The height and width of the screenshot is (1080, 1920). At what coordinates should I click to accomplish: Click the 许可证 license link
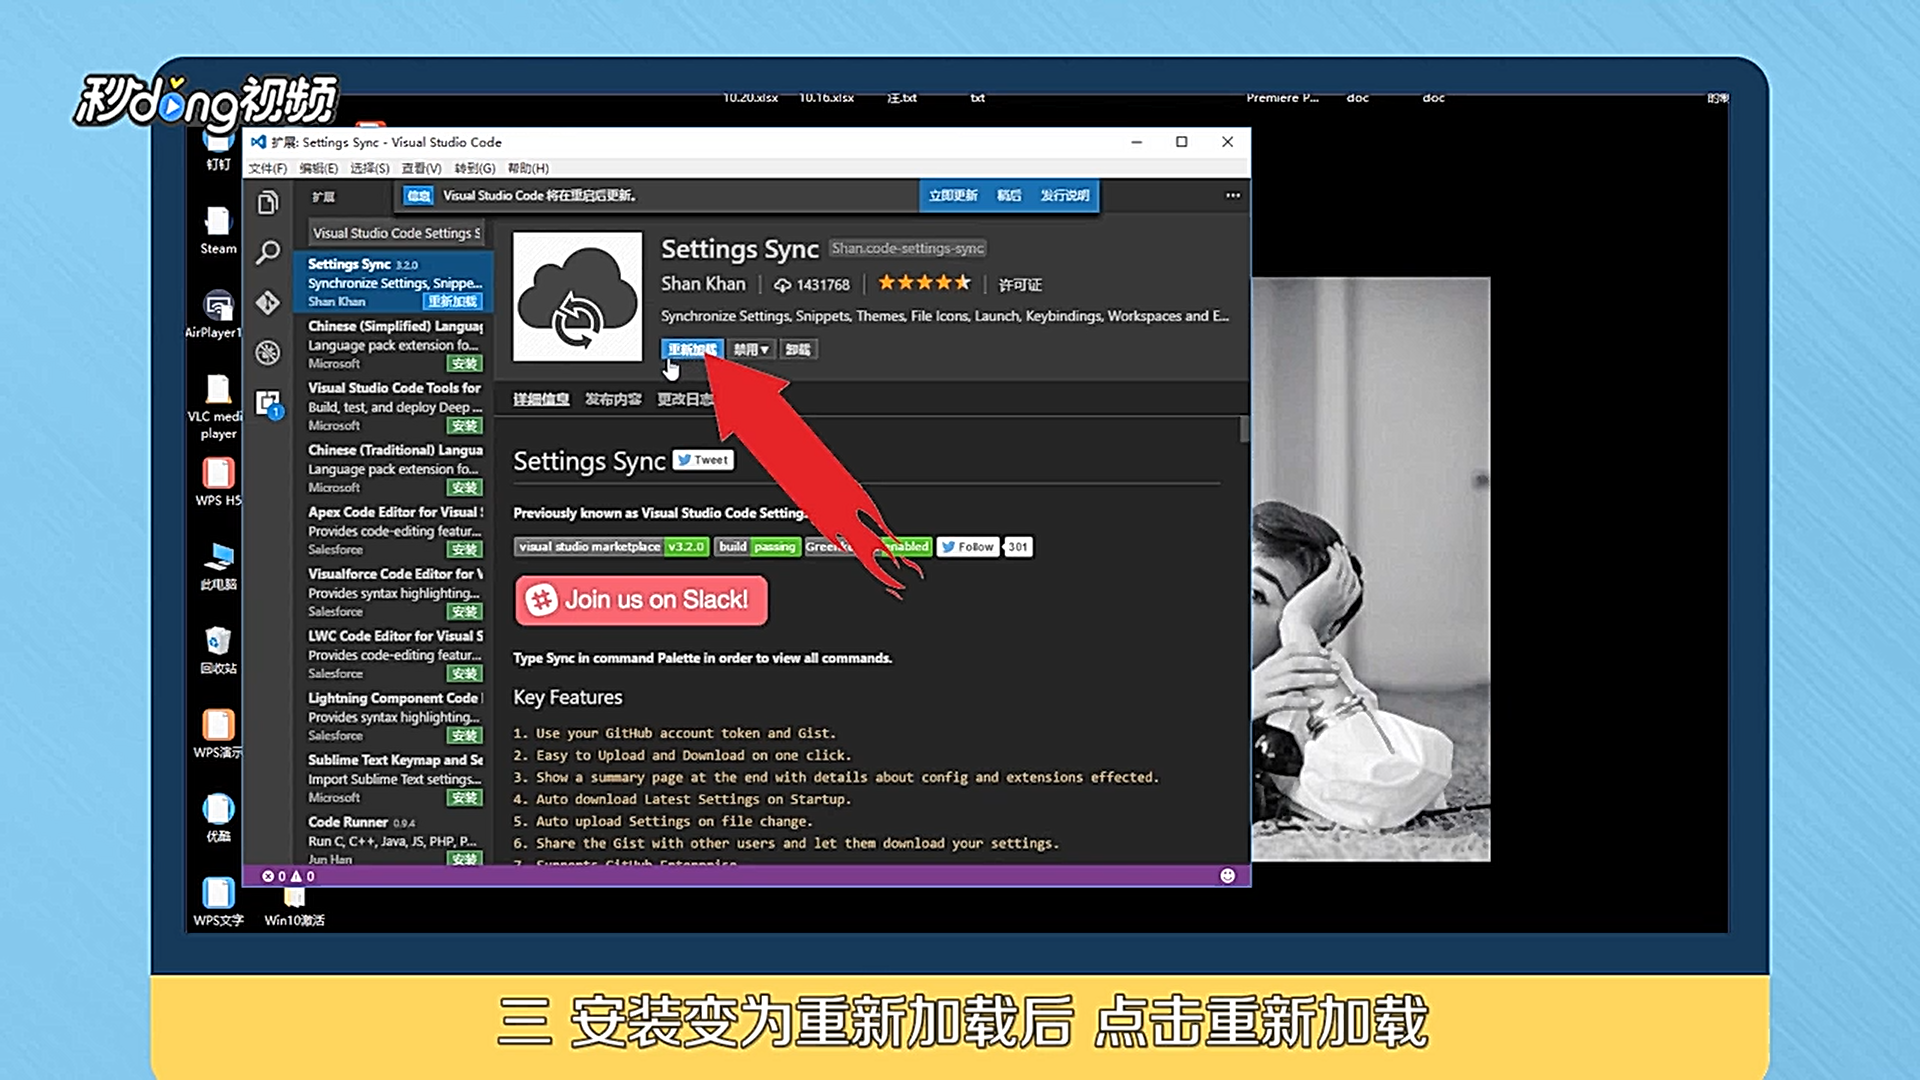tap(1020, 285)
